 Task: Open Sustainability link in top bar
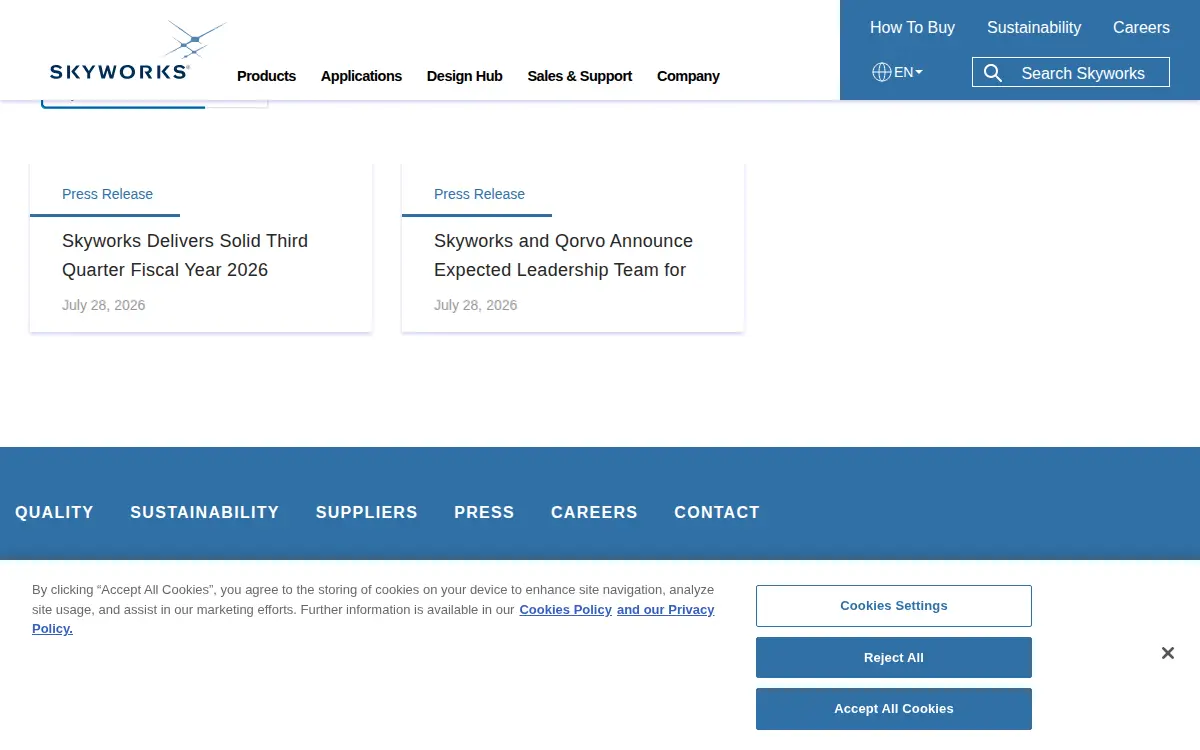click(x=1034, y=28)
